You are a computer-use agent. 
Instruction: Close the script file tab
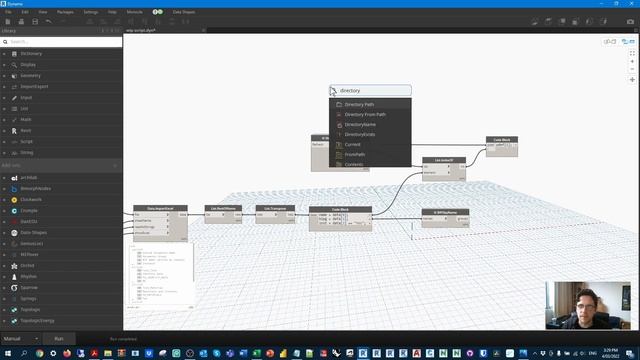coord(203,30)
